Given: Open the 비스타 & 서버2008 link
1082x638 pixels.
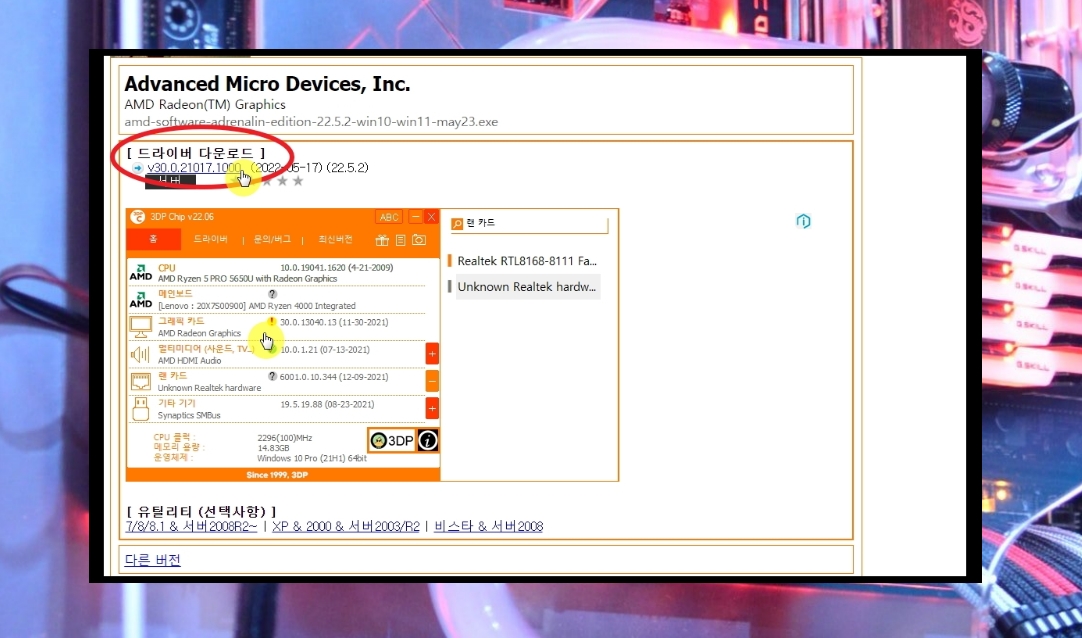Looking at the screenshot, I should [489, 526].
